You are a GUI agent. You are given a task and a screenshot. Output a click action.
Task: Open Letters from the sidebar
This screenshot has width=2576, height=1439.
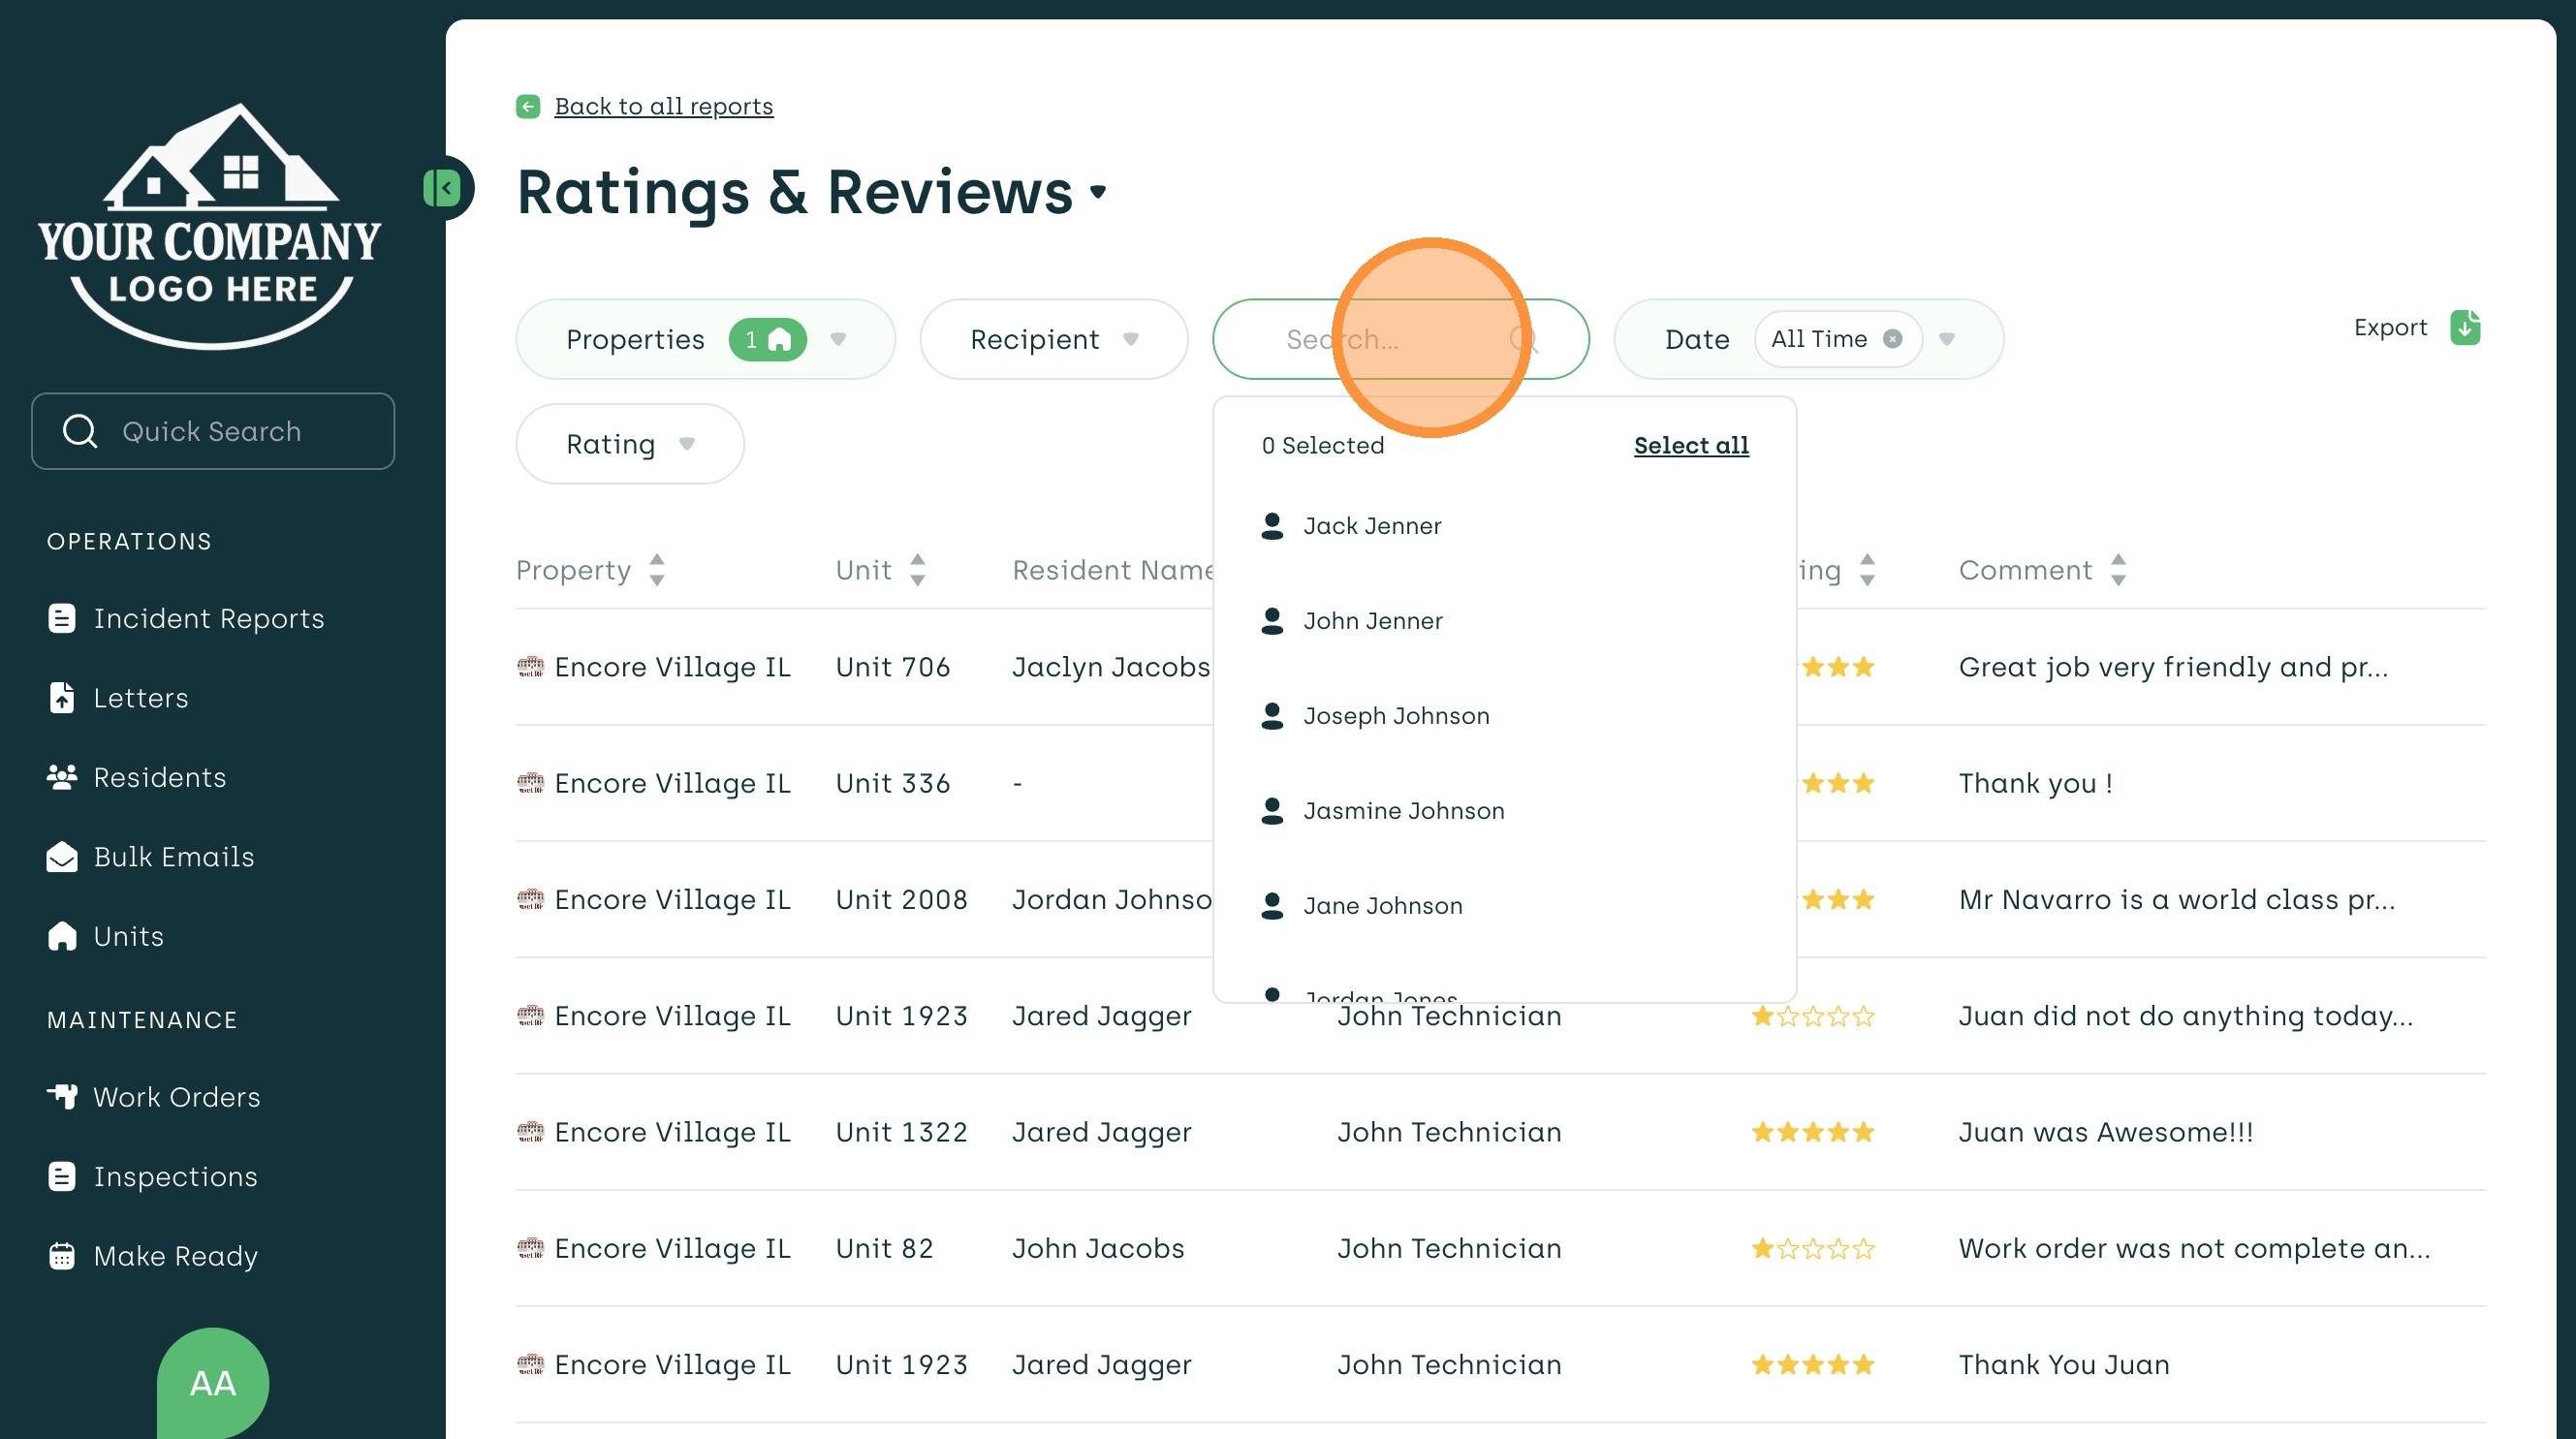coord(140,698)
